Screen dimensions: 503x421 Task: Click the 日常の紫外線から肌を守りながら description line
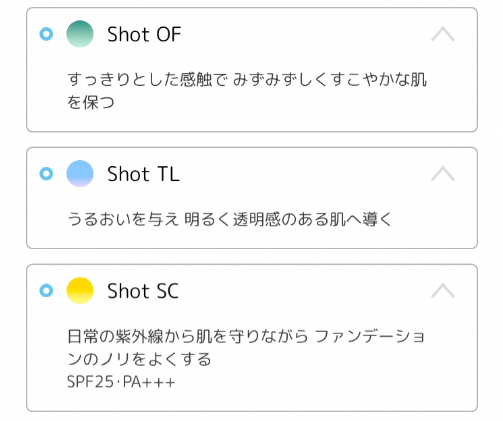pyautogui.click(x=246, y=336)
